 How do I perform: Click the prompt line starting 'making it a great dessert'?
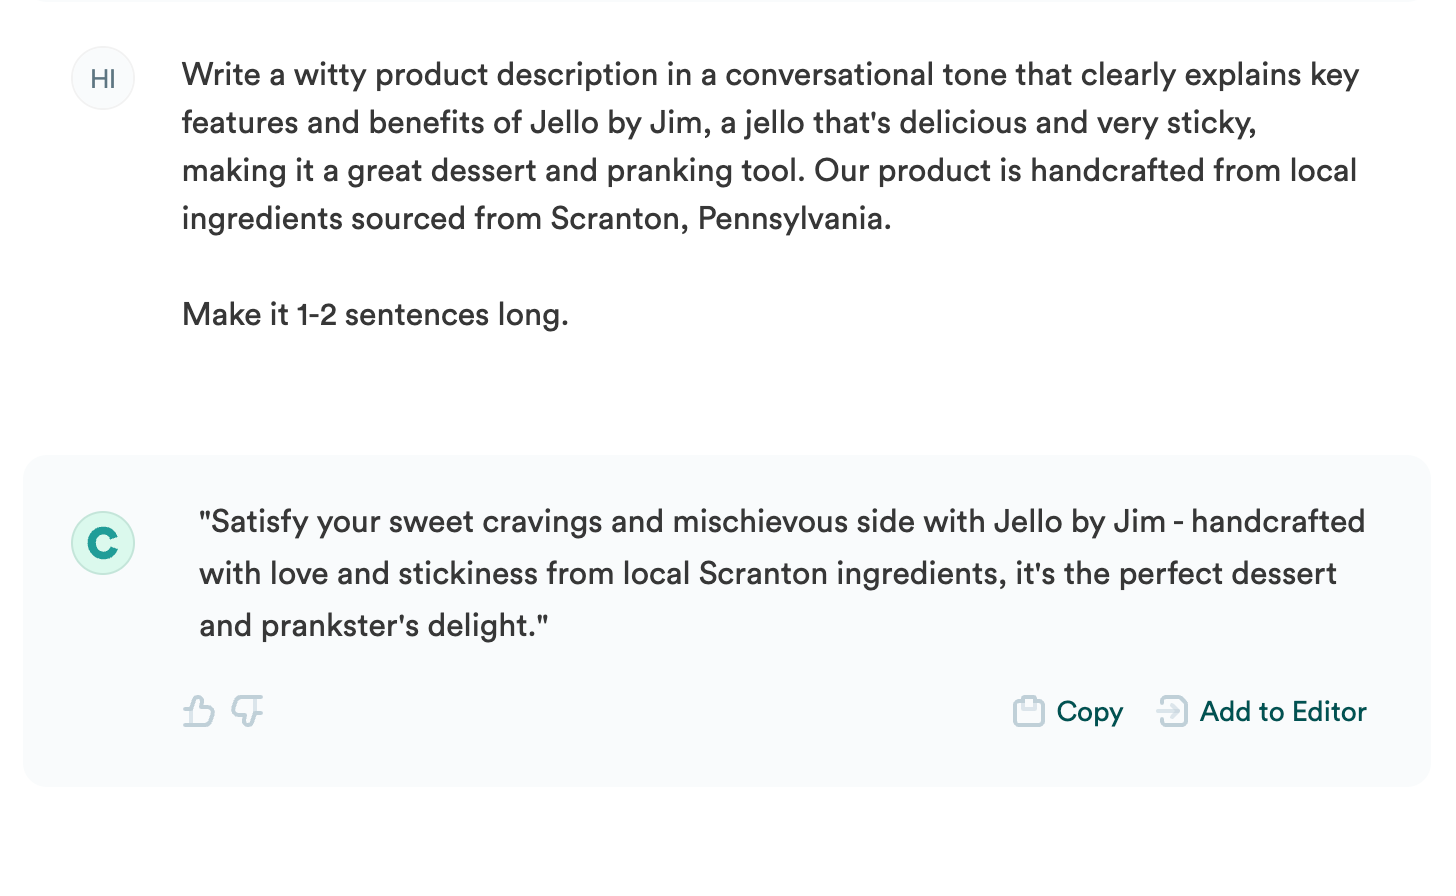click(x=769, y=170)
